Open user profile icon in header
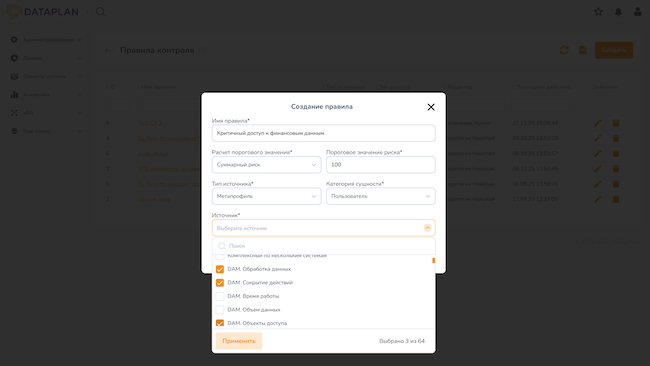Screen dimensions: 650x366 point(638,12)
